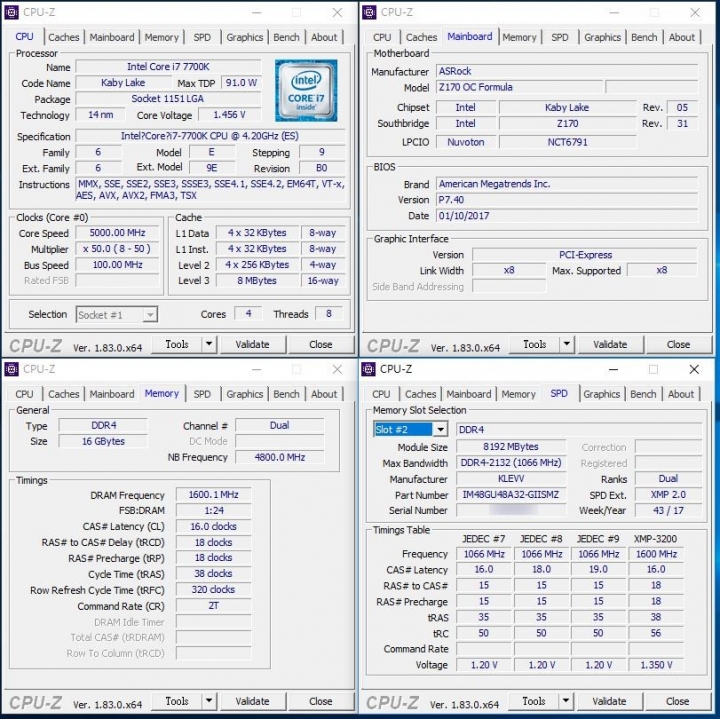
Task: Click CPU-Z app icon in the SPD window title bar
Action: [x=368, y=369]
